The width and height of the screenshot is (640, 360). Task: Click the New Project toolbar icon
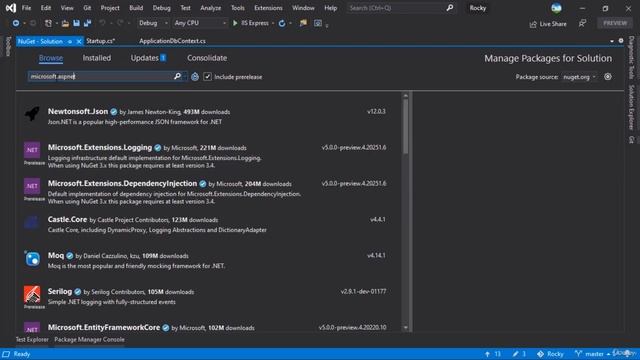tap(48, 23)
